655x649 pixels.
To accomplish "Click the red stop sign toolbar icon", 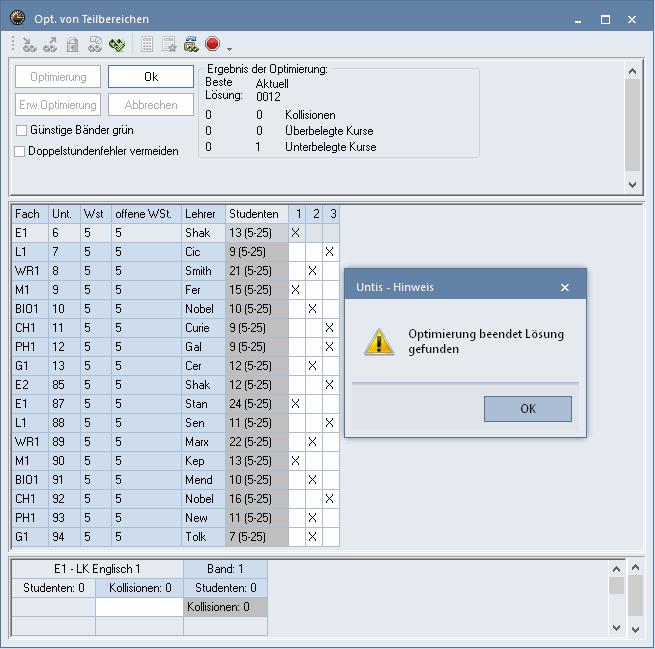I will (213, 43).
